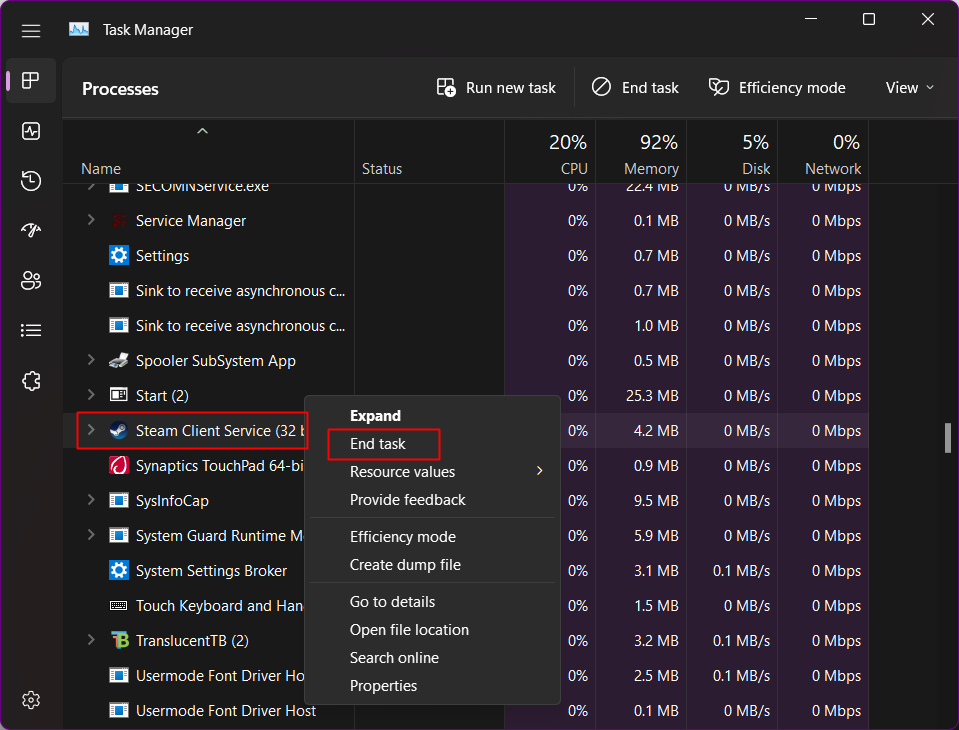Open the Users page in sidebar
The height and width of the screenshot is (730, 959).
click(x=31, y=281)
